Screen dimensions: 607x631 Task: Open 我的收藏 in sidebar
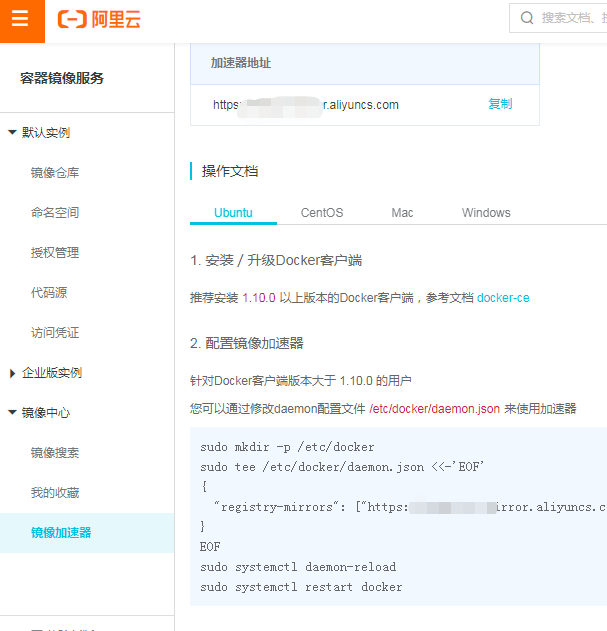pos(55,493)
